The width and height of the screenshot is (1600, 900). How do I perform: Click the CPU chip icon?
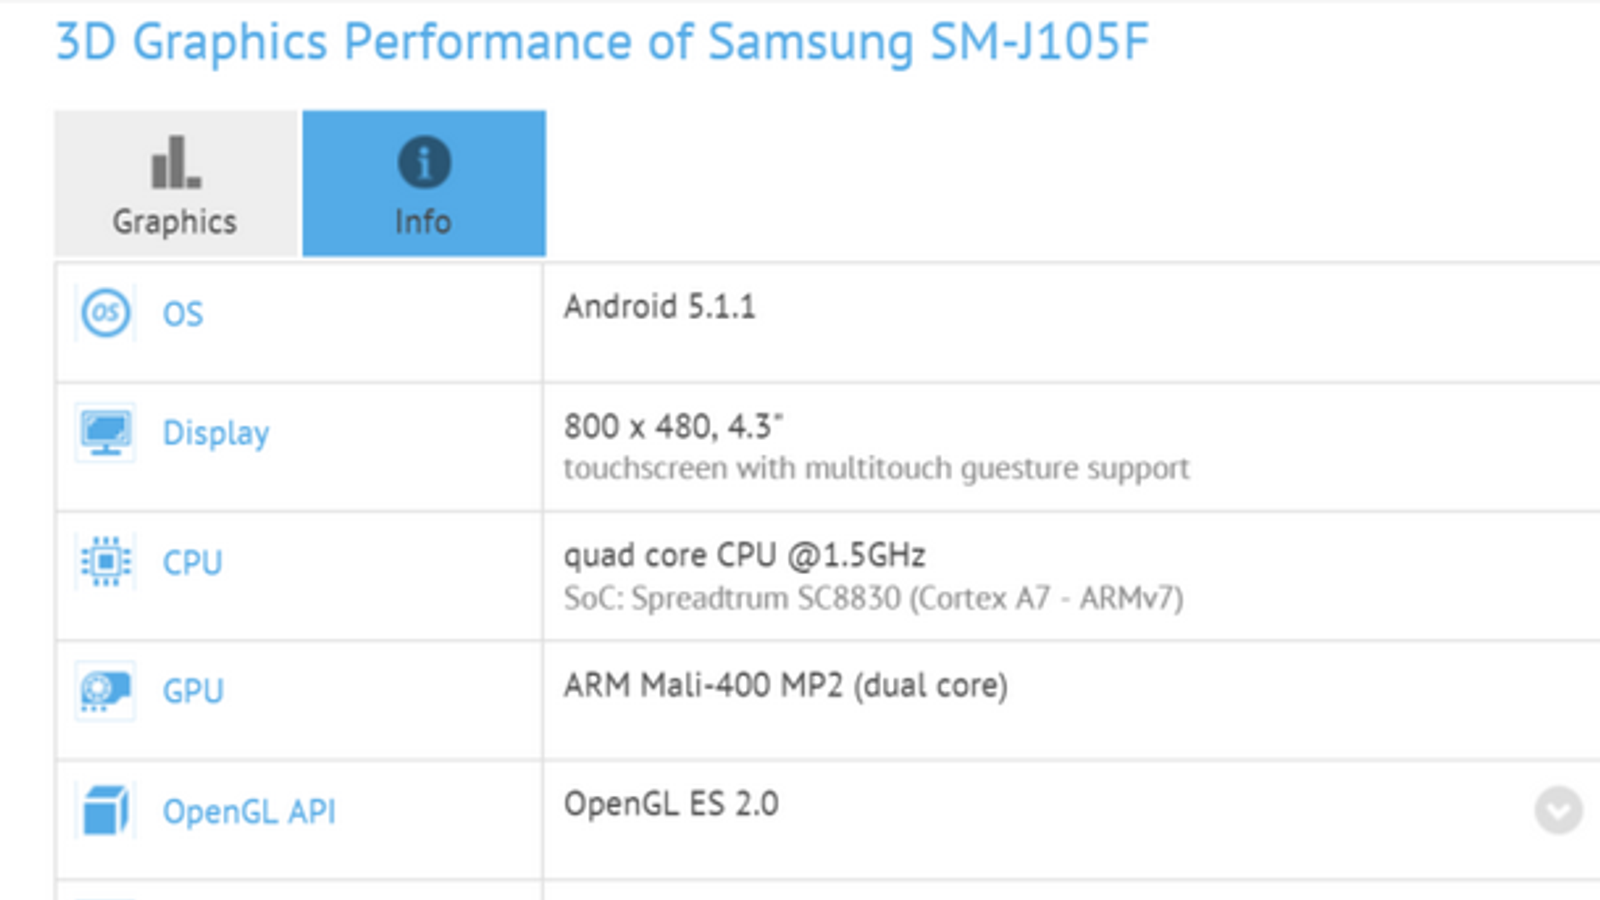pyautogui.click(x=105, y=562)
